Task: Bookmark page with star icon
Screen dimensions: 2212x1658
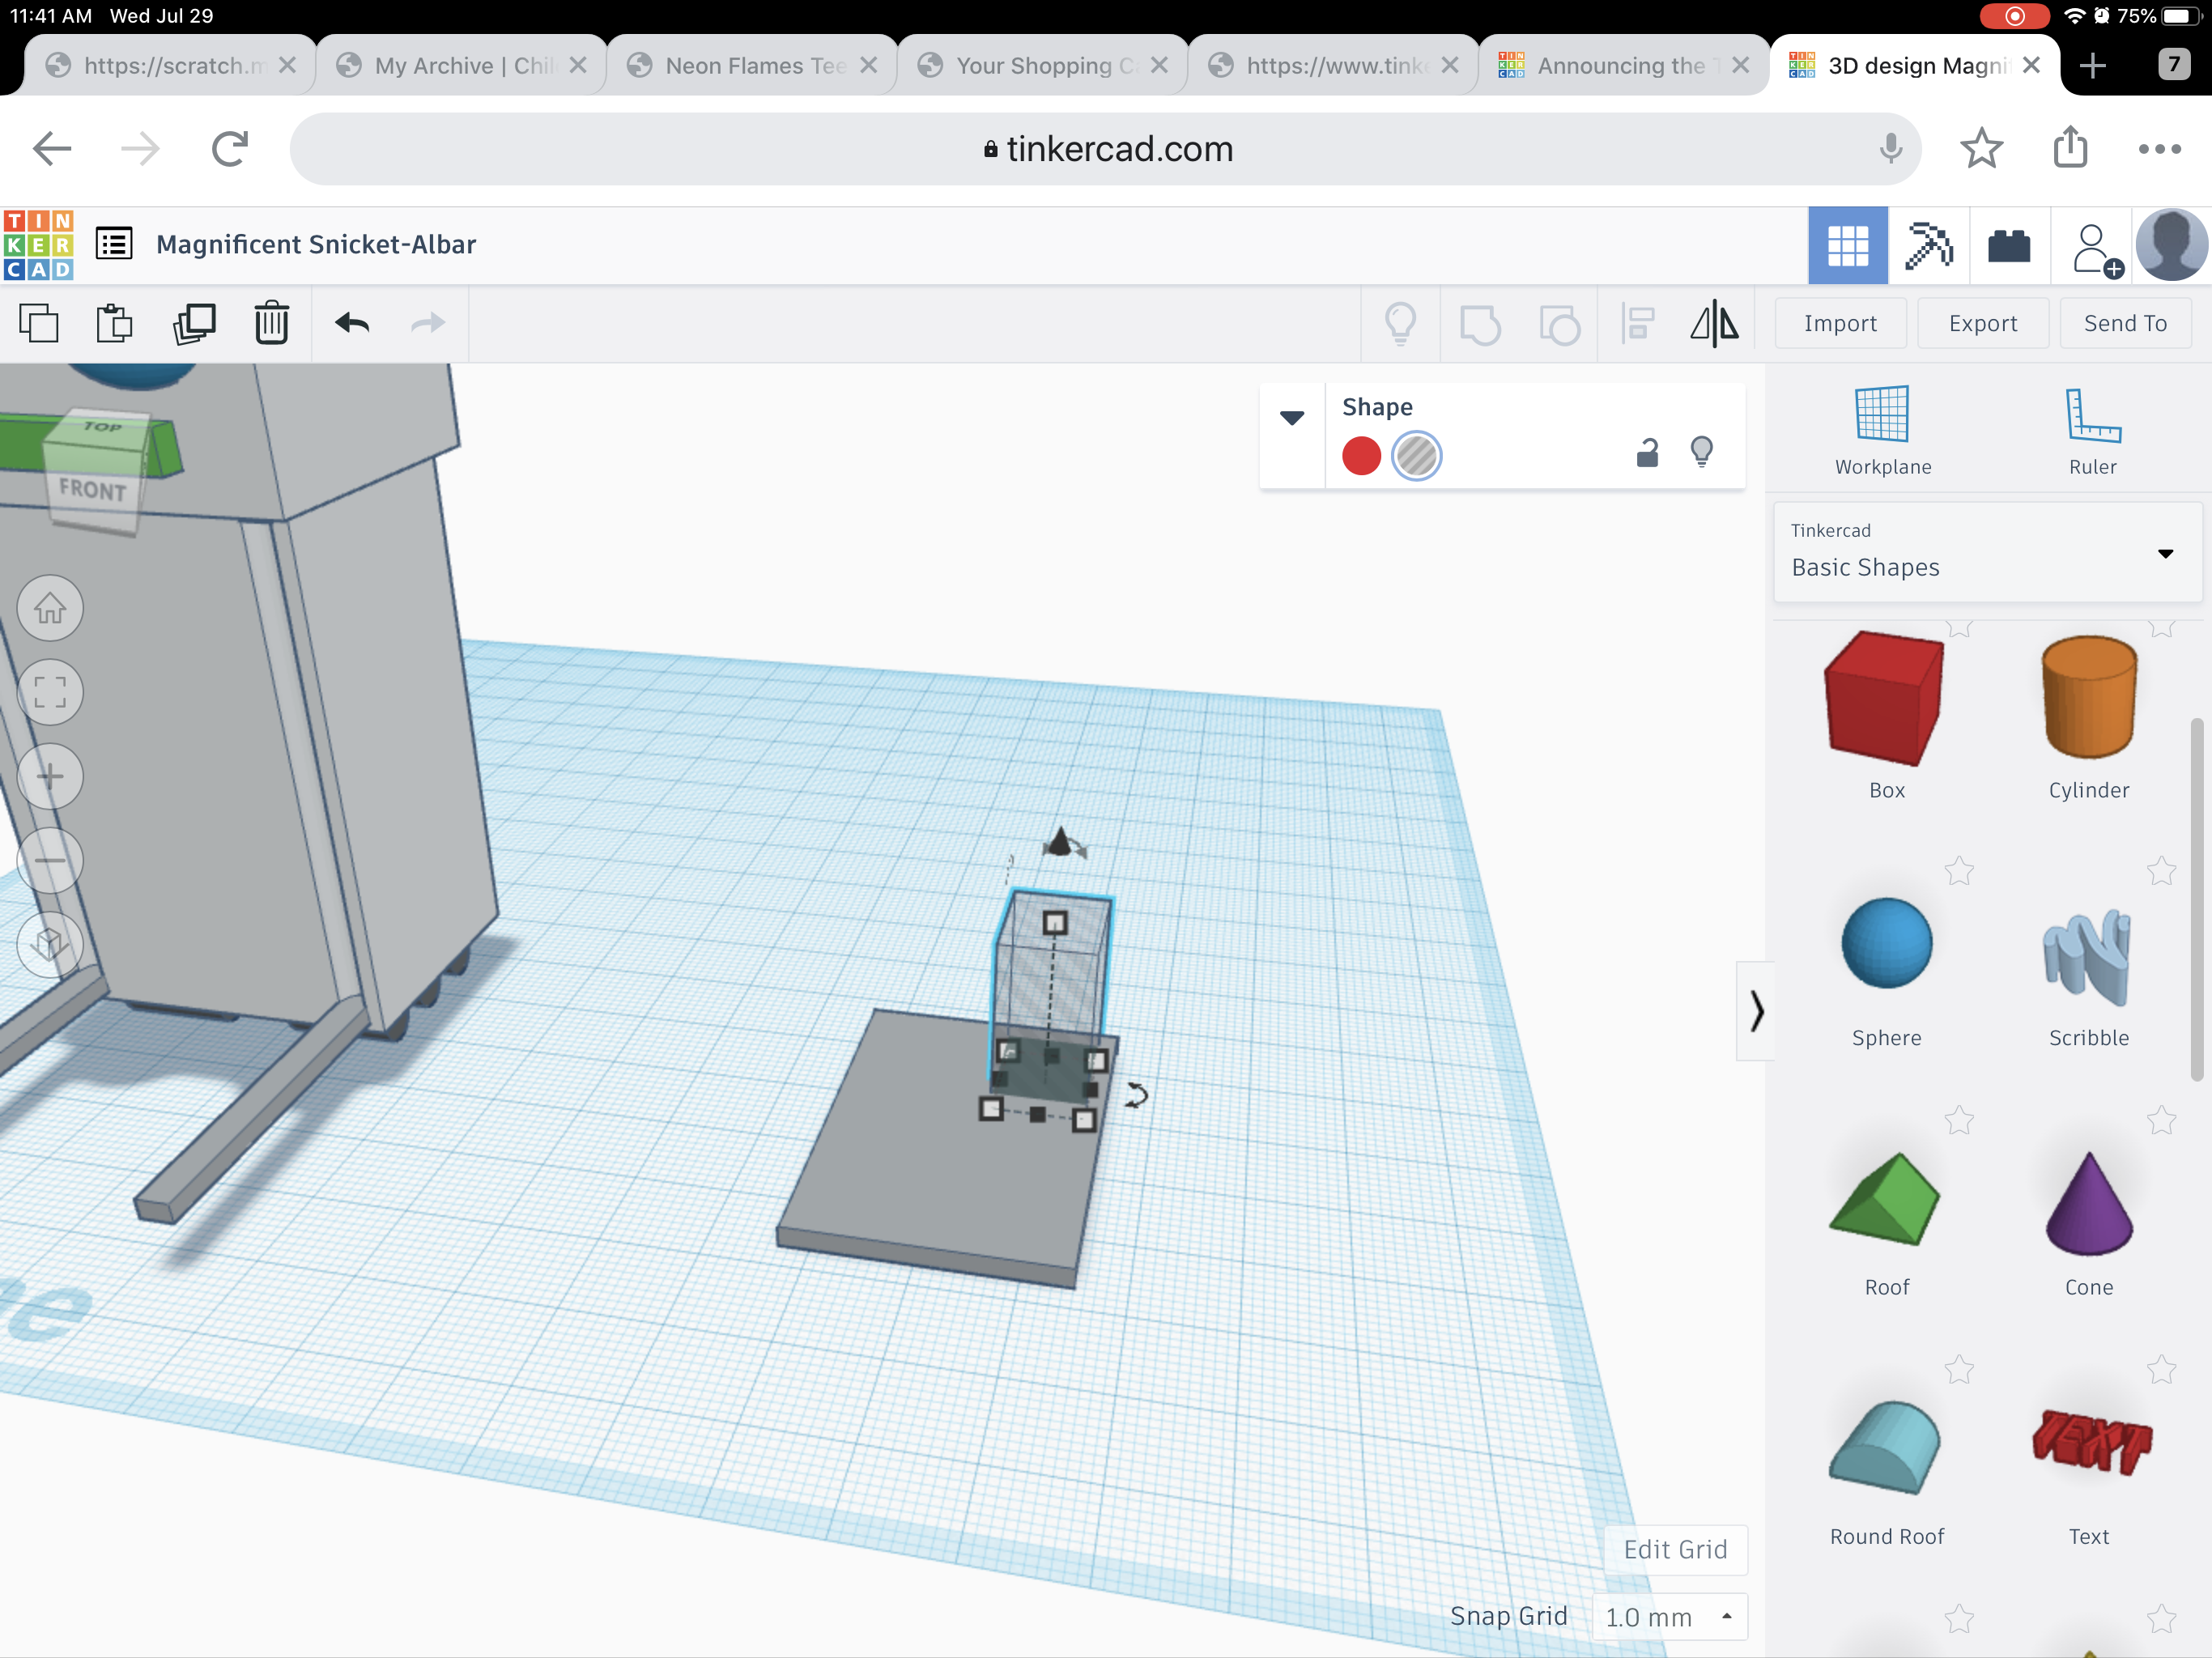Action: pyautogui.click(x=1980, y=149)
